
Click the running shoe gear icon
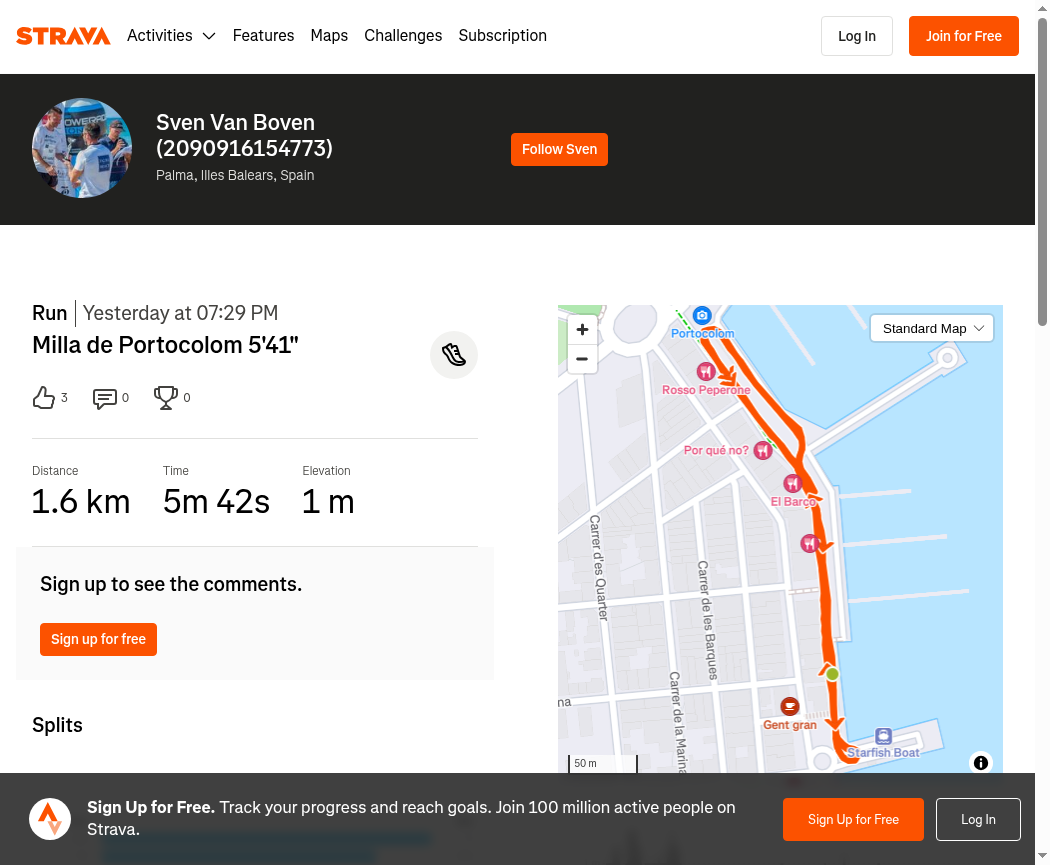pyautogui.click(x=454, y=355)
